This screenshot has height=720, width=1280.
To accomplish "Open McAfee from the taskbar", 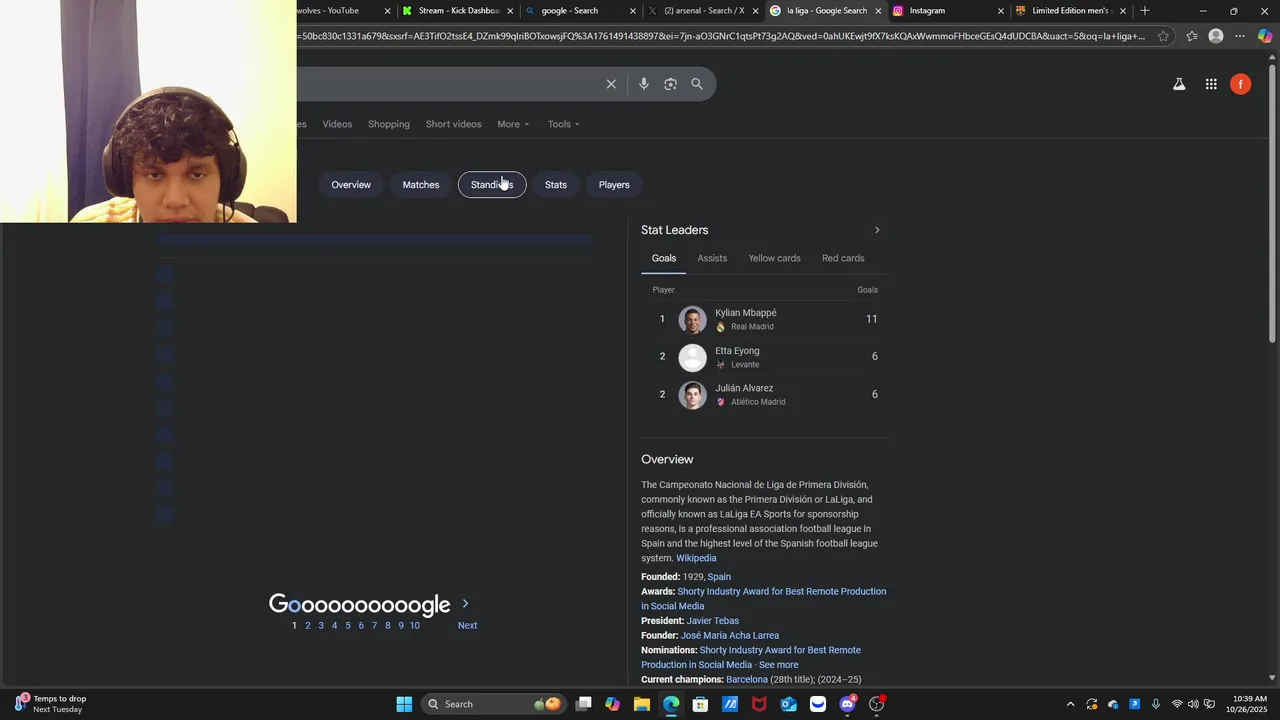I will 759,704.
